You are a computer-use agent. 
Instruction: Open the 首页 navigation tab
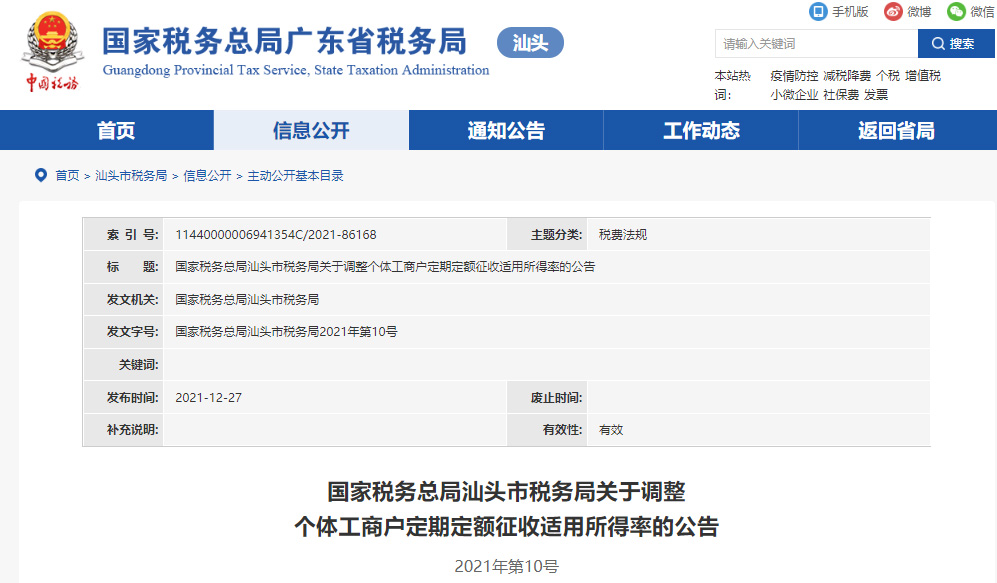tap(116, 131)
